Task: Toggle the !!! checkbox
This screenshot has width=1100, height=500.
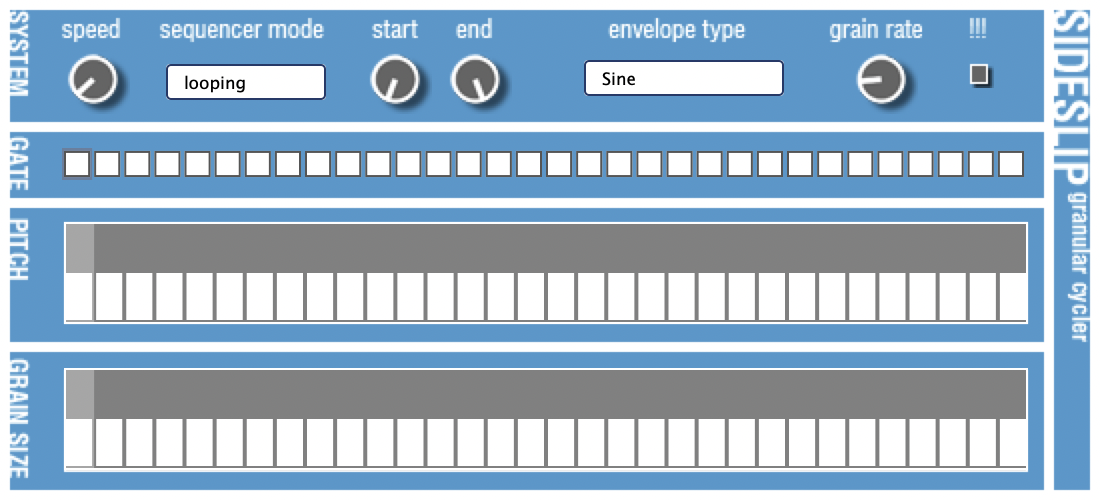Action: click(x=979, y=75)
